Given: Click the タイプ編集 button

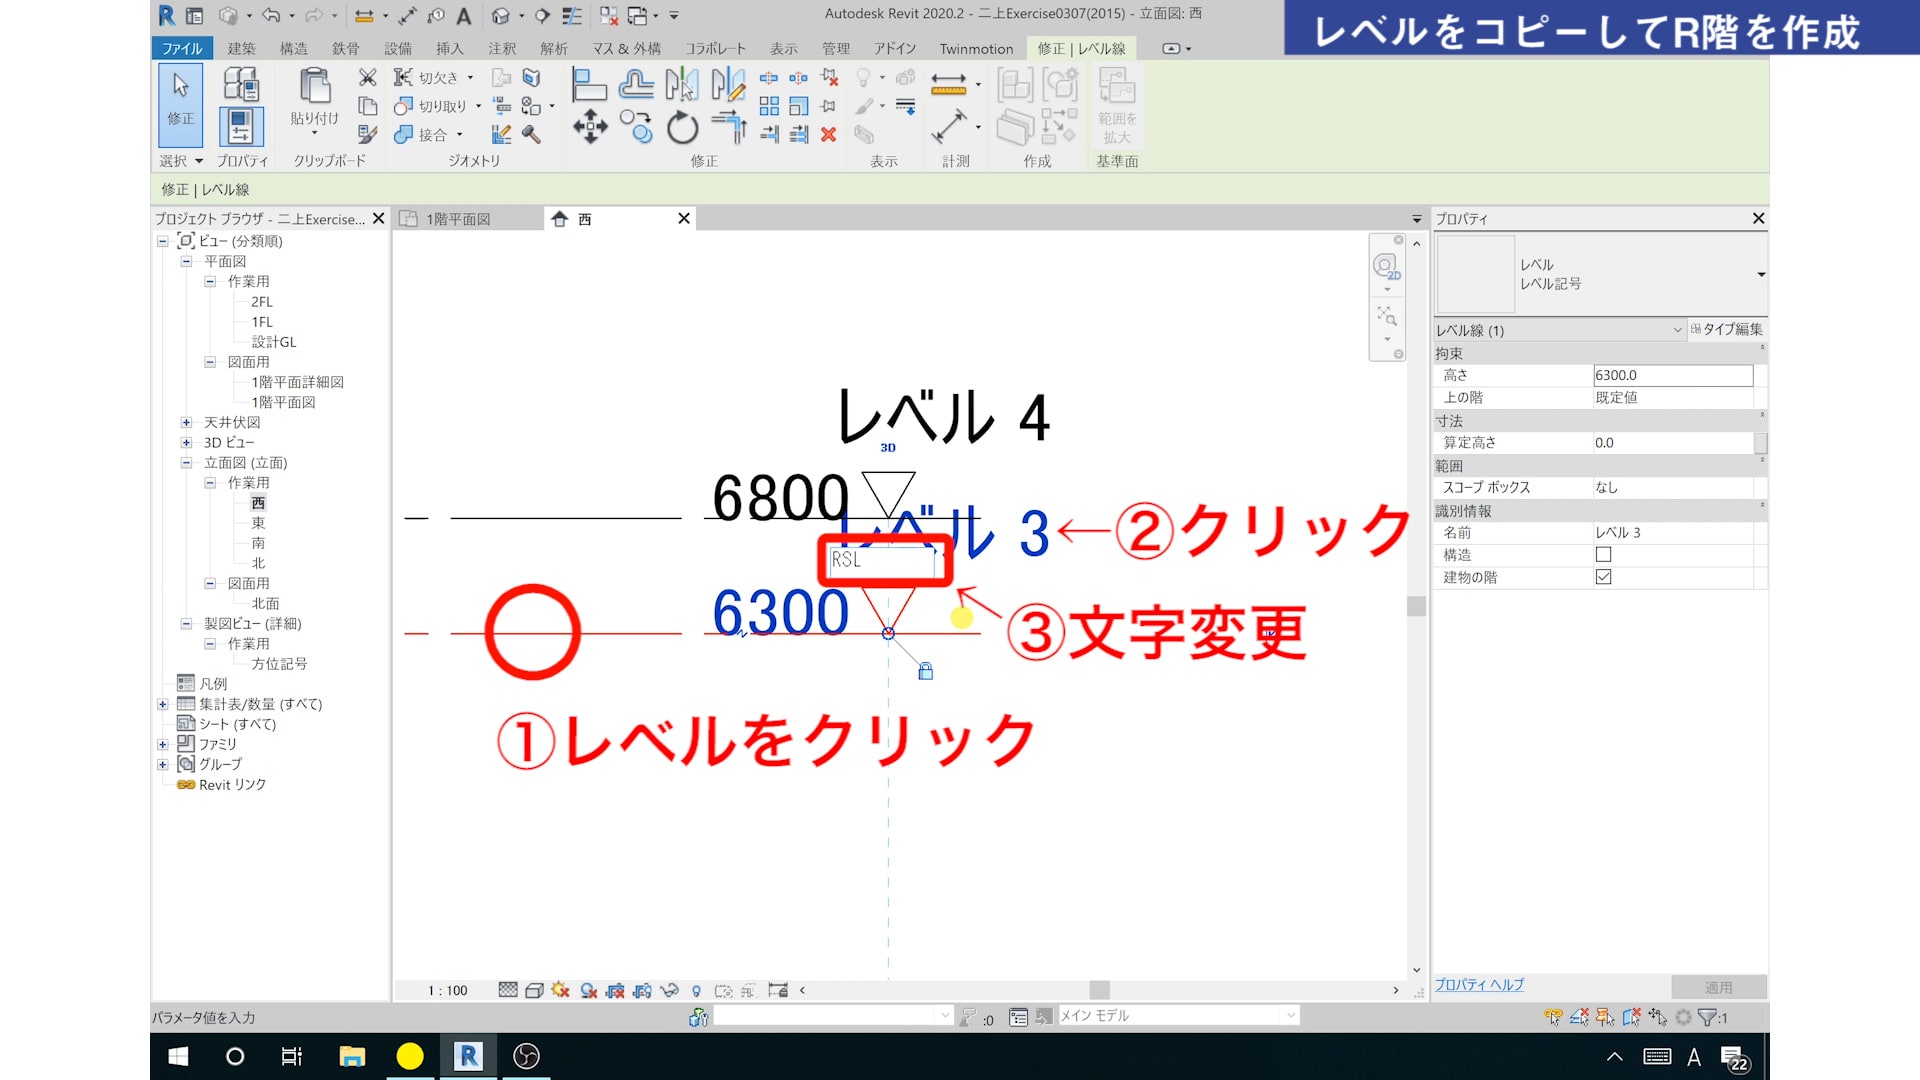Looking at the screenshot, I should click(x=1727, y=329).
